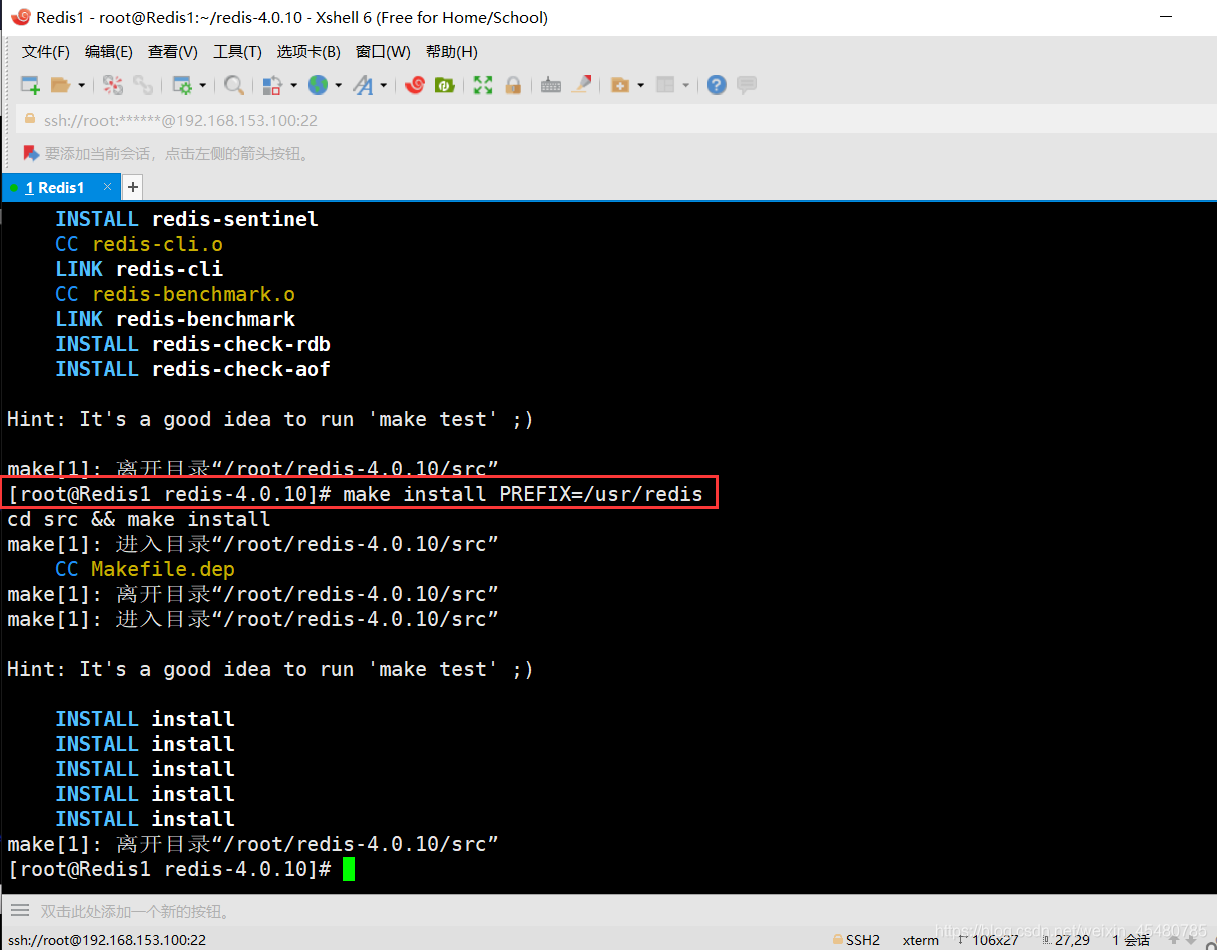Click the add-session bookmark flag arrow
The height and width of the screenshot is (950, 1217).
coord(31,154)
